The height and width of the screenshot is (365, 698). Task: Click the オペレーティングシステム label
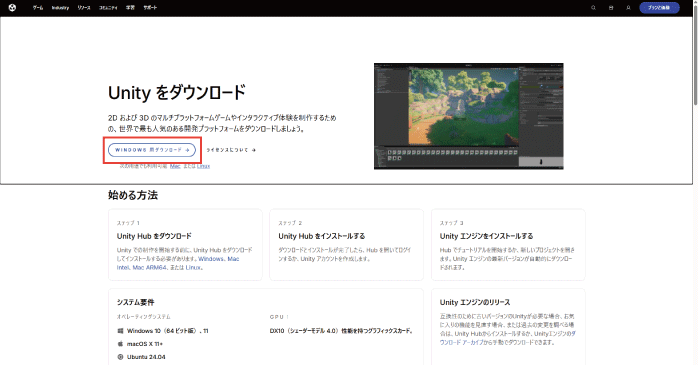143,316
